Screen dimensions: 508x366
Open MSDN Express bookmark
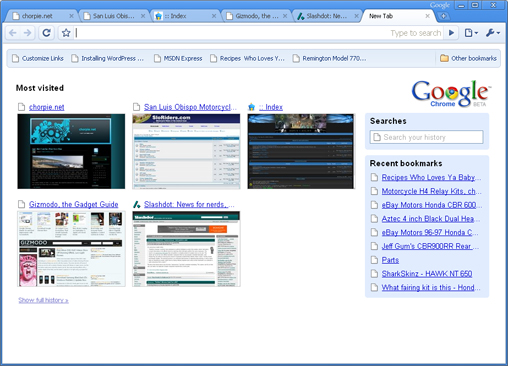coord(178,58)
